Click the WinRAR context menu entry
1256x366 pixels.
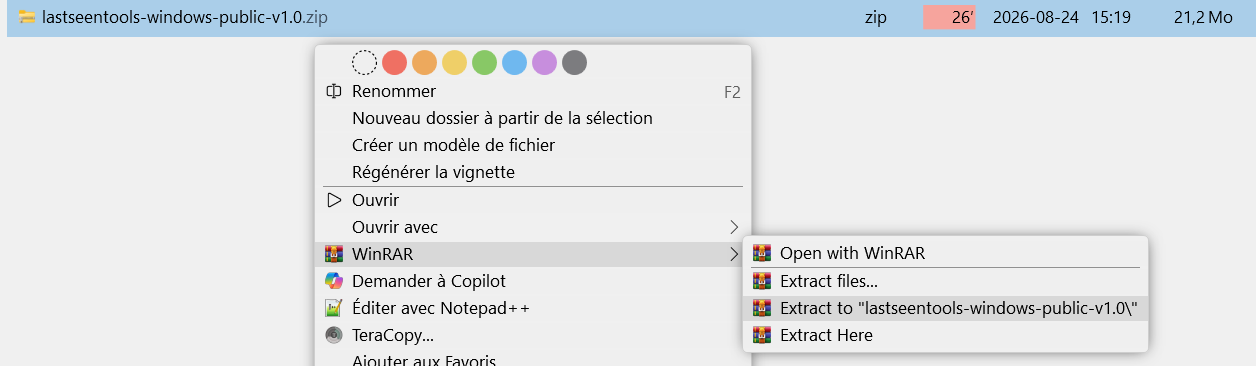tap(532, 254)
